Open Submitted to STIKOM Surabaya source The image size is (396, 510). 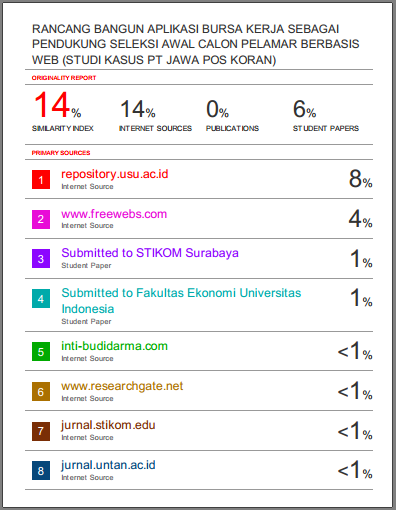click(150, 253)
